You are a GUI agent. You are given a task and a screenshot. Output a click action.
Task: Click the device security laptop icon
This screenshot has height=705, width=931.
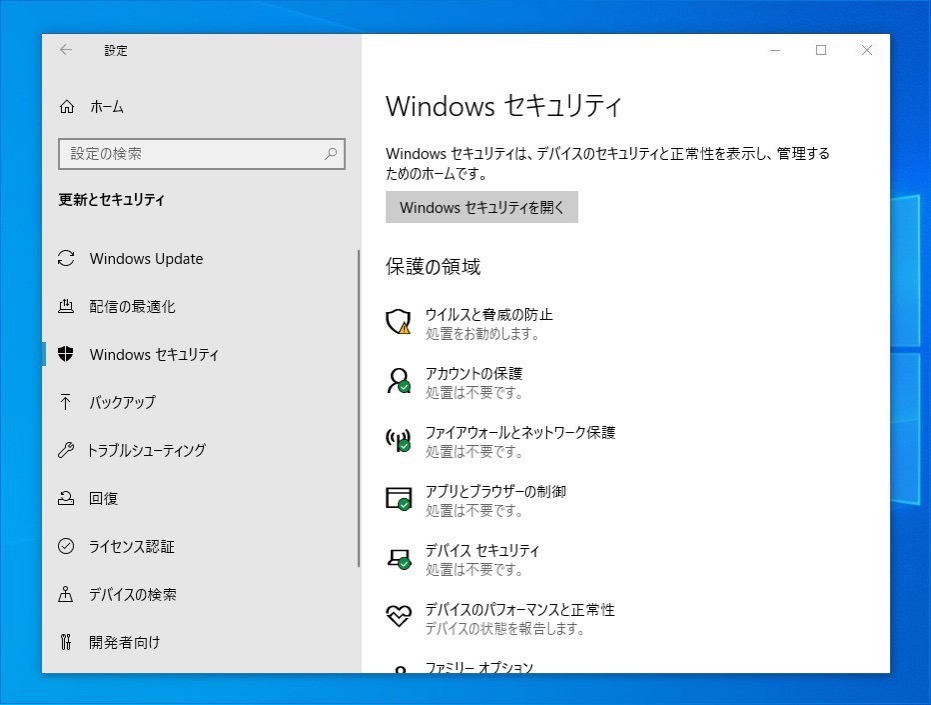(x=399, y=558)
